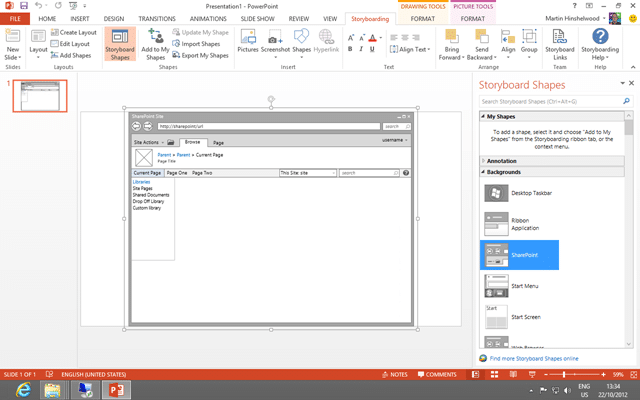Open Align Text dropdown
640x400 pixels.
pyautogui.click(x=410, y=49)
